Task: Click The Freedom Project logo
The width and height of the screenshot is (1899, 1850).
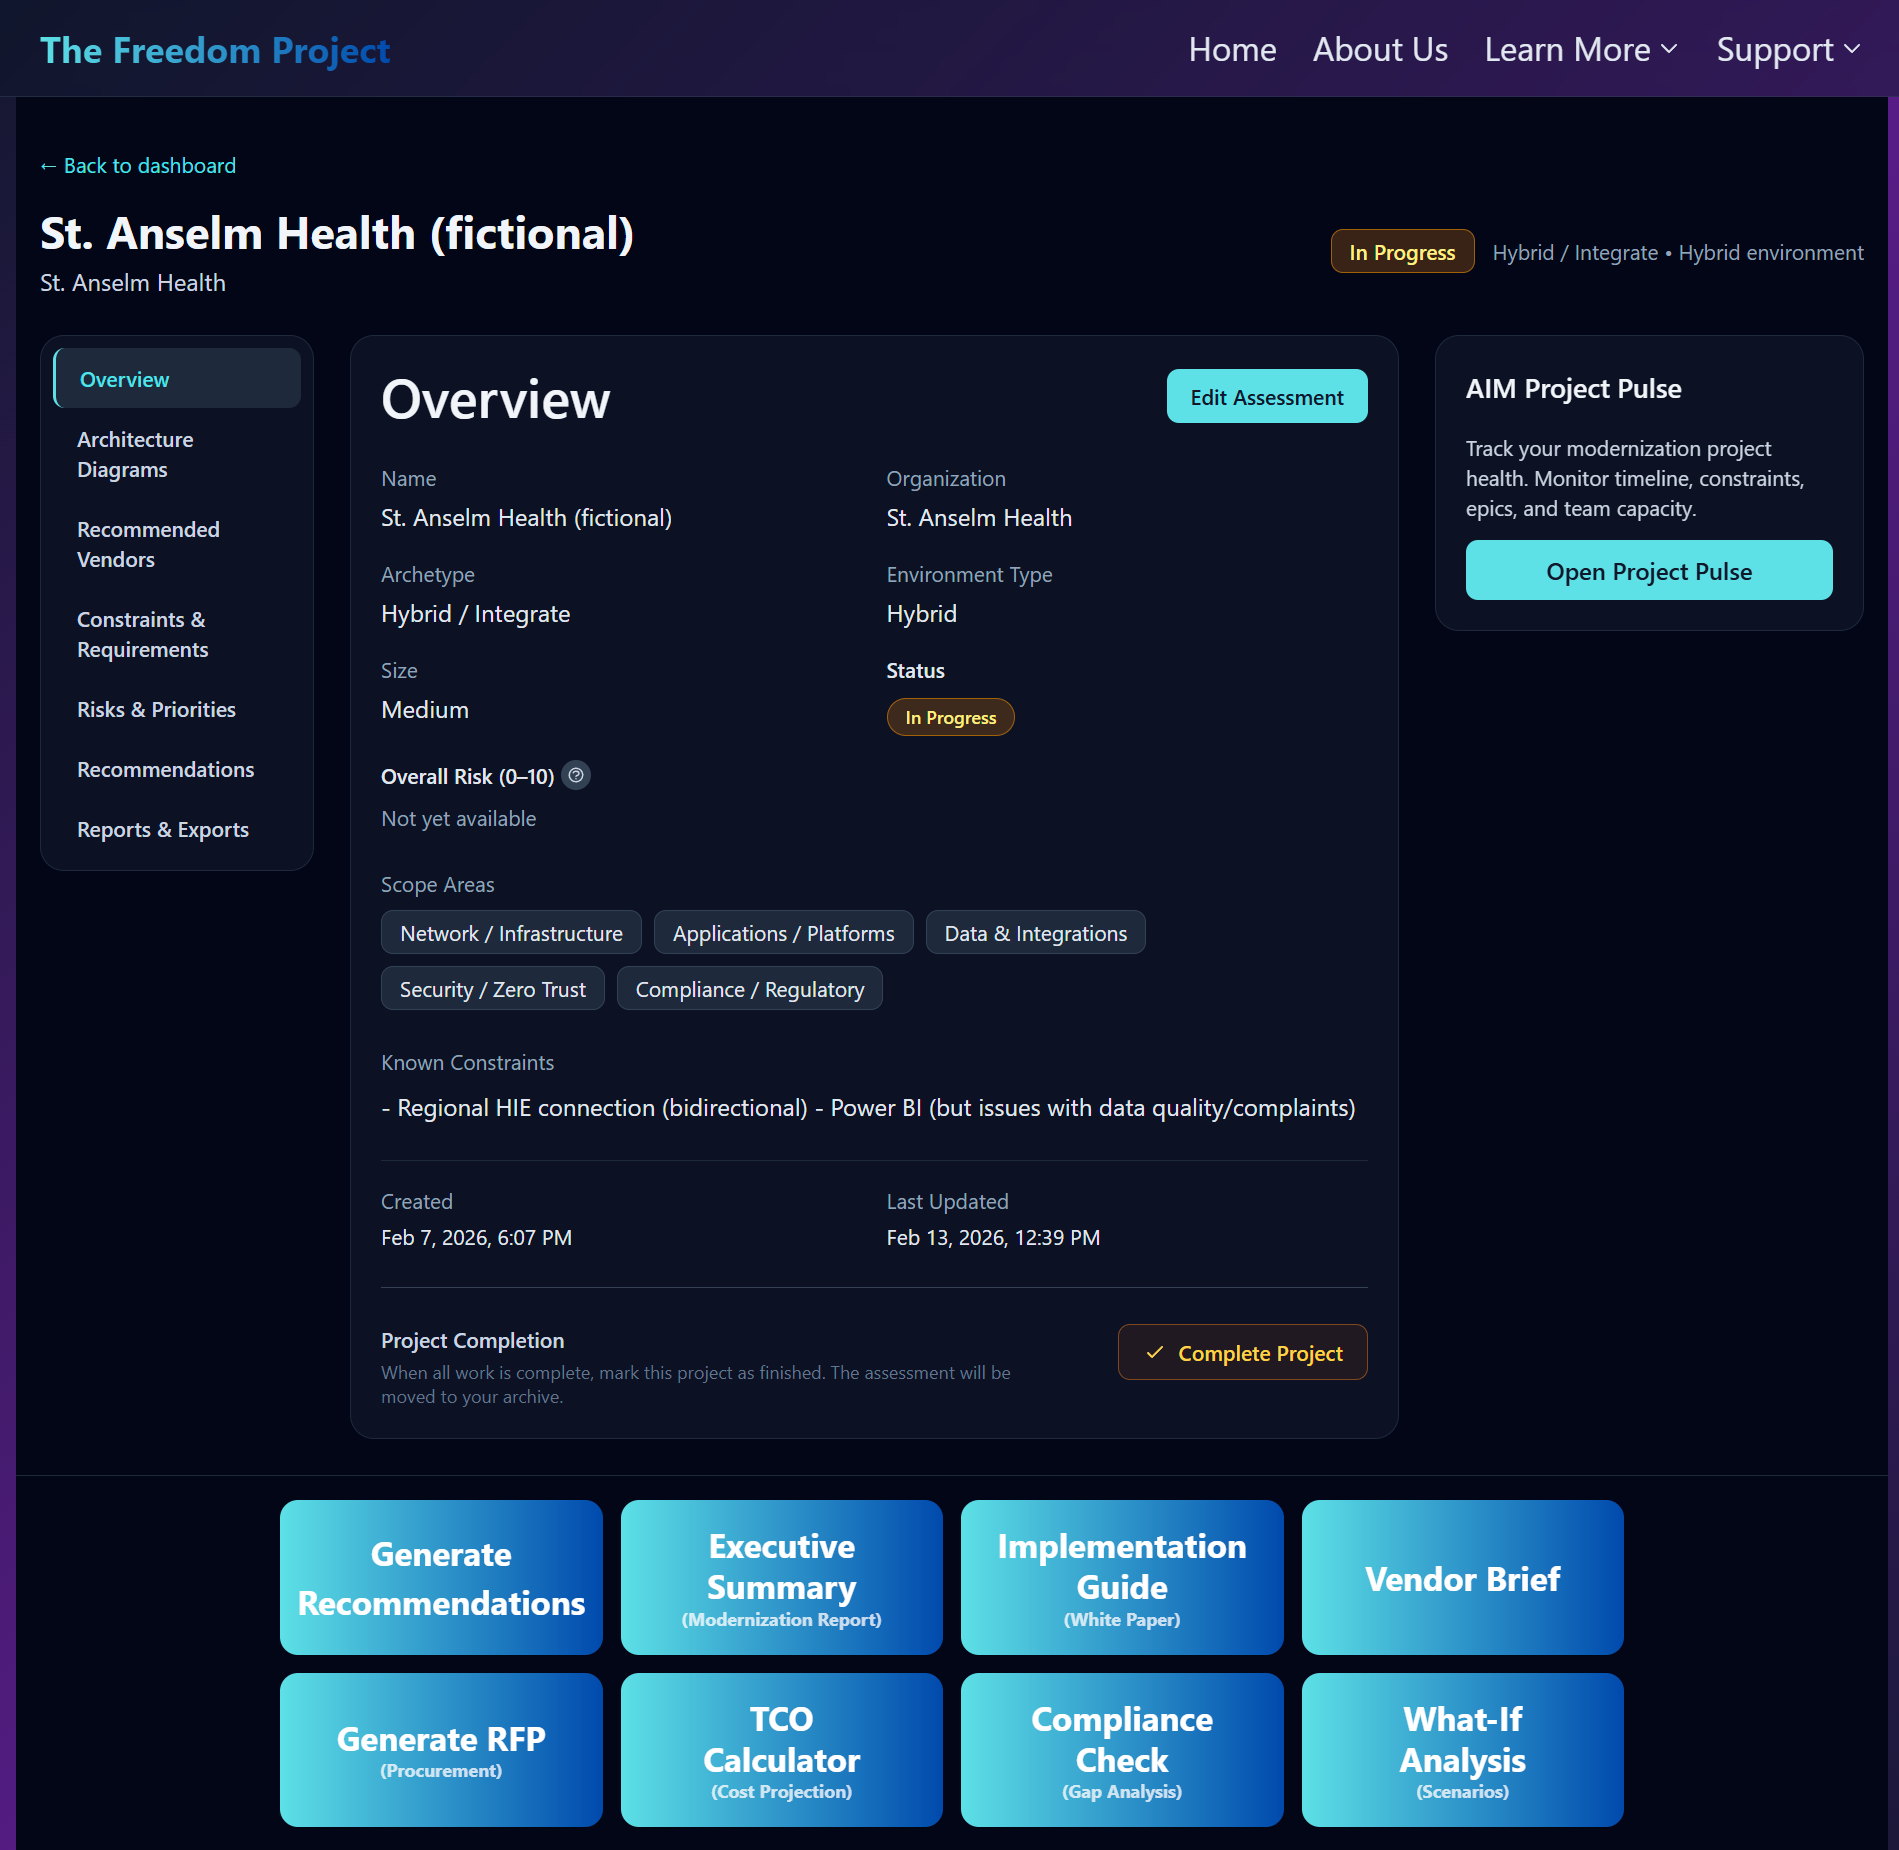Action: pyautogui.click(x=215, y=49)
